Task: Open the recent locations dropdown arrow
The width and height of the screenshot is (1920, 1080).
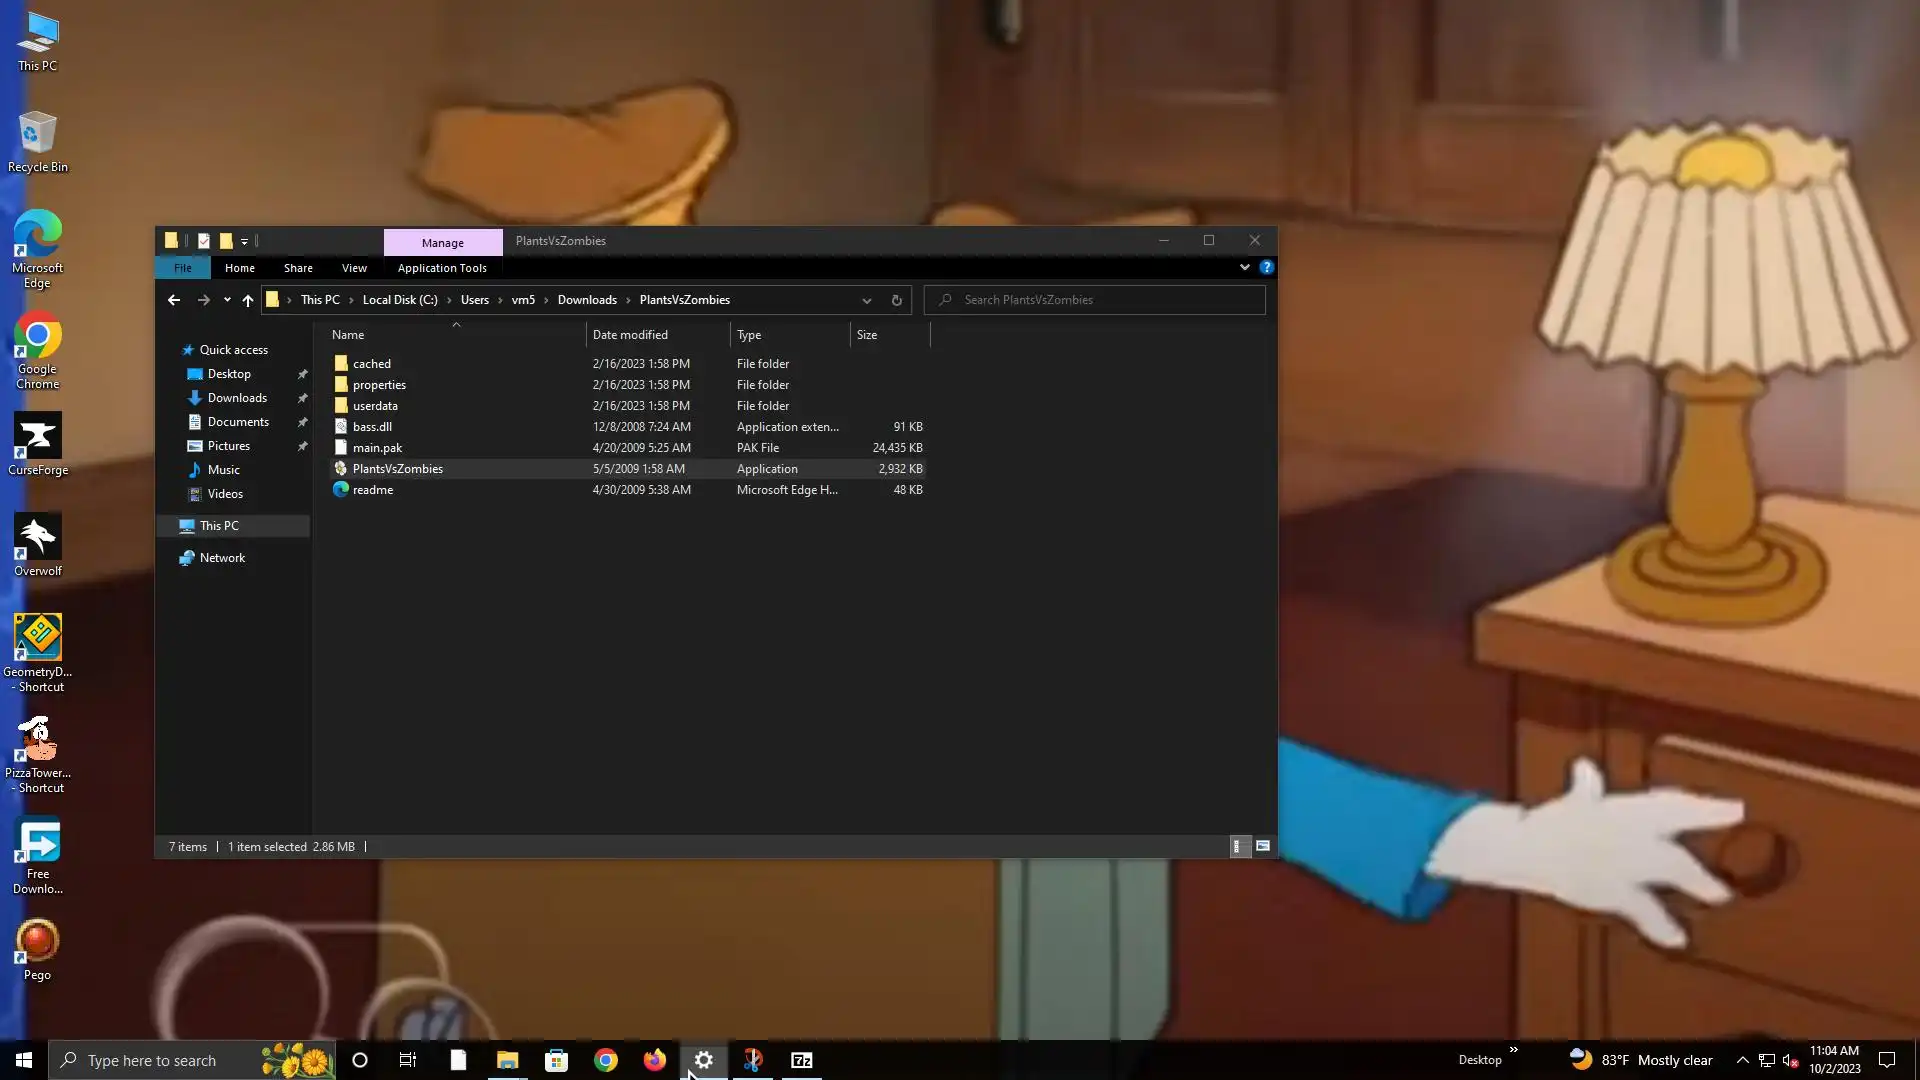Action: 227,300
